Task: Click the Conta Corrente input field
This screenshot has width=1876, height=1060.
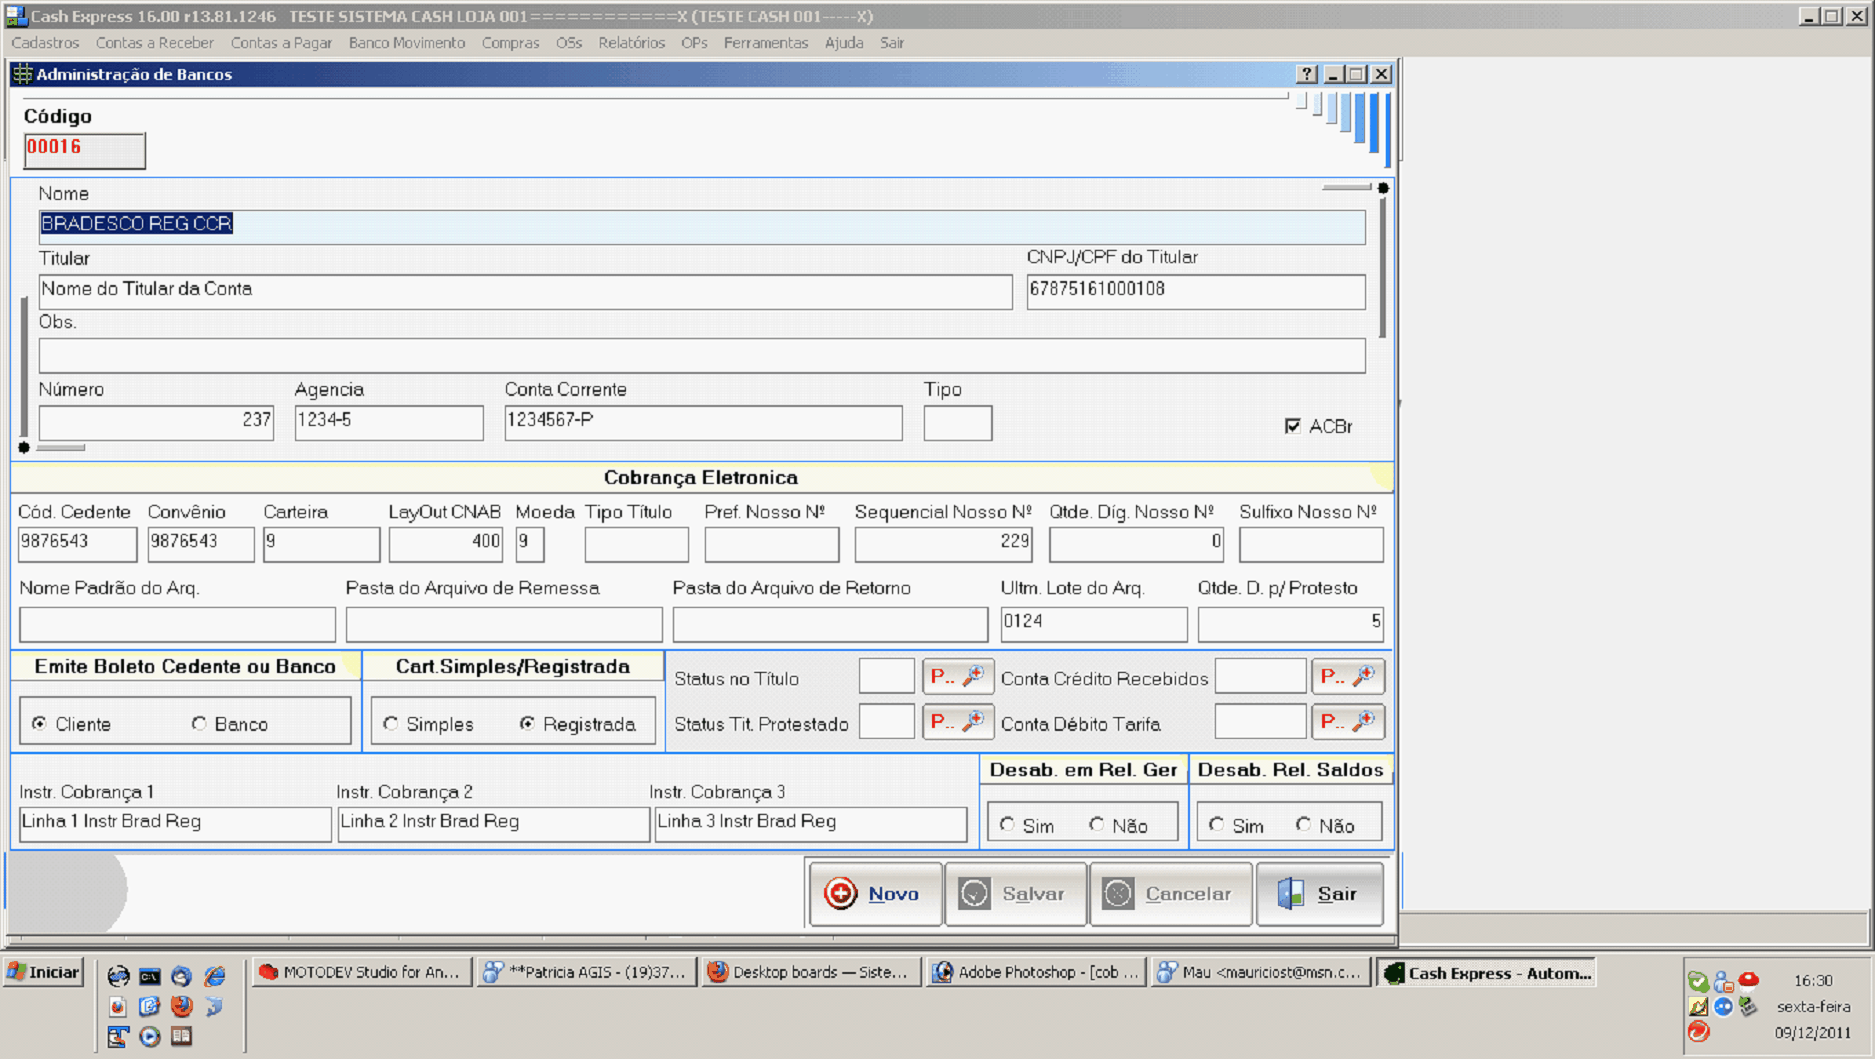Action: coord(702,422)
